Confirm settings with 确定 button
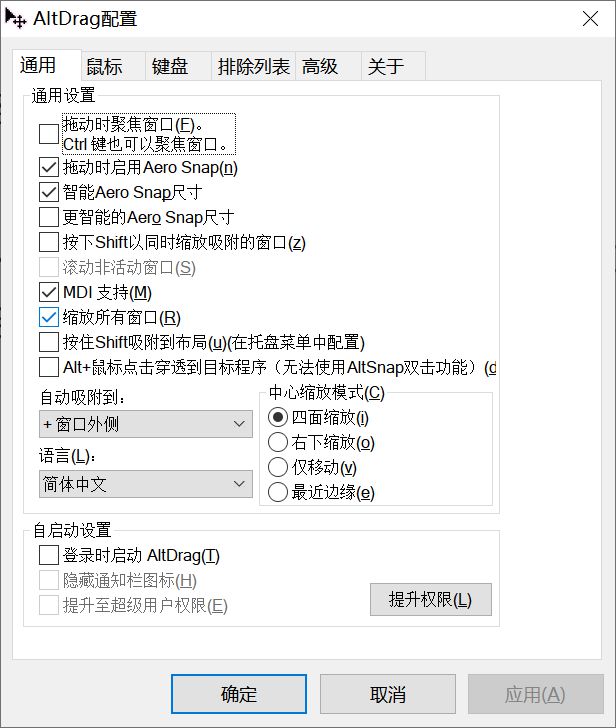 coord(239,694)
